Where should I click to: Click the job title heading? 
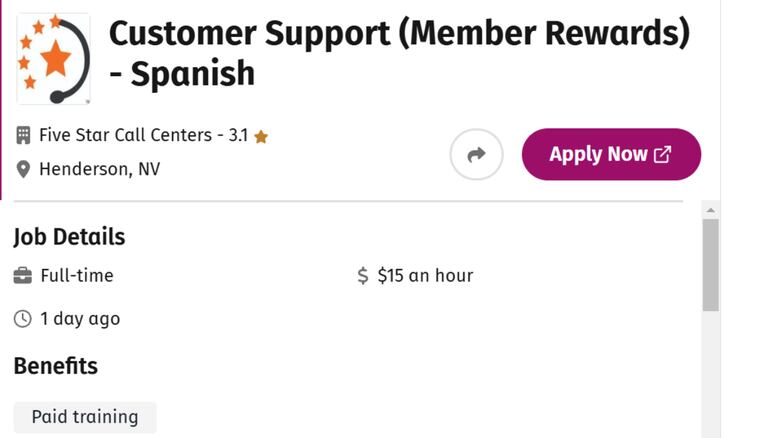click(x=399, y=53)
